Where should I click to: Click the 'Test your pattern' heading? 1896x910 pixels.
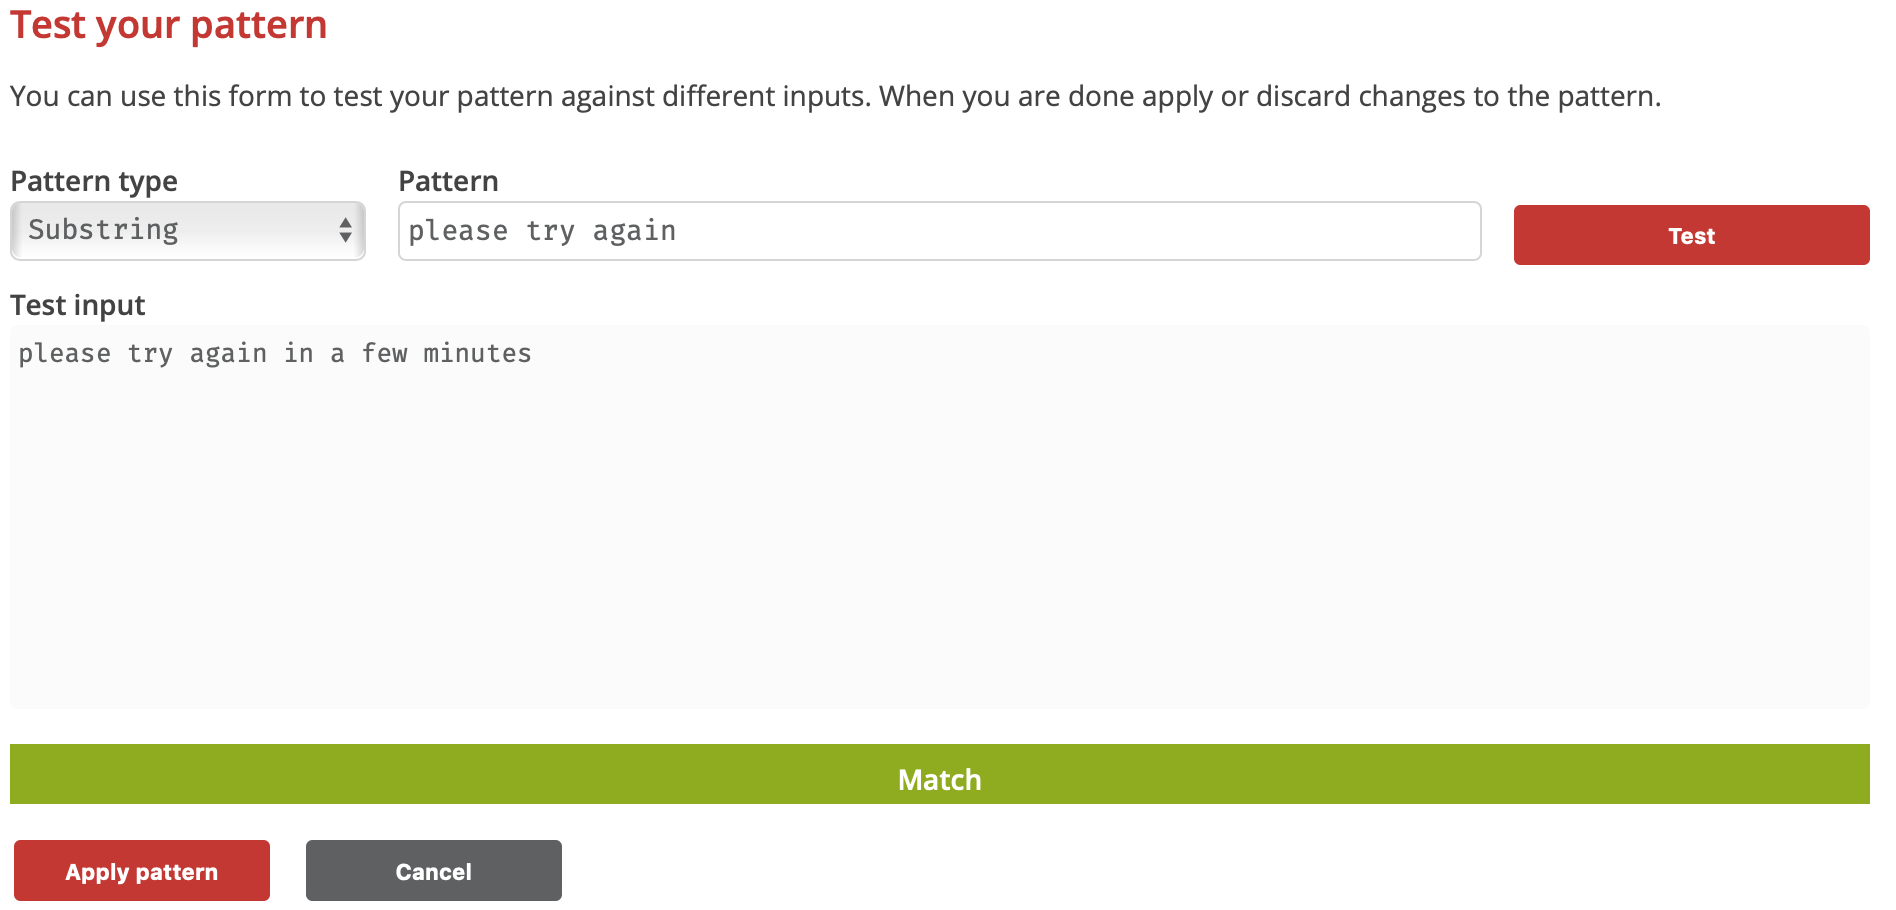coord(169,25)
